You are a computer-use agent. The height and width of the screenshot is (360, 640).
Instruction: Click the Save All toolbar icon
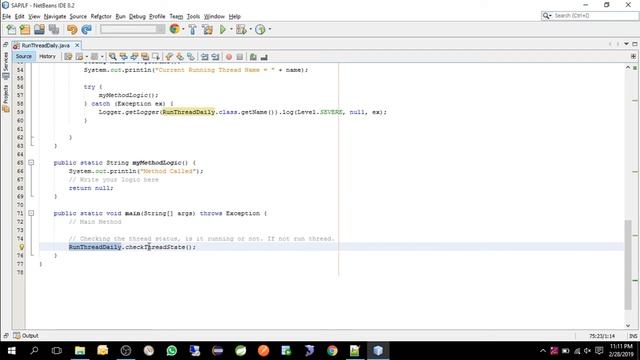pos(54,29)
